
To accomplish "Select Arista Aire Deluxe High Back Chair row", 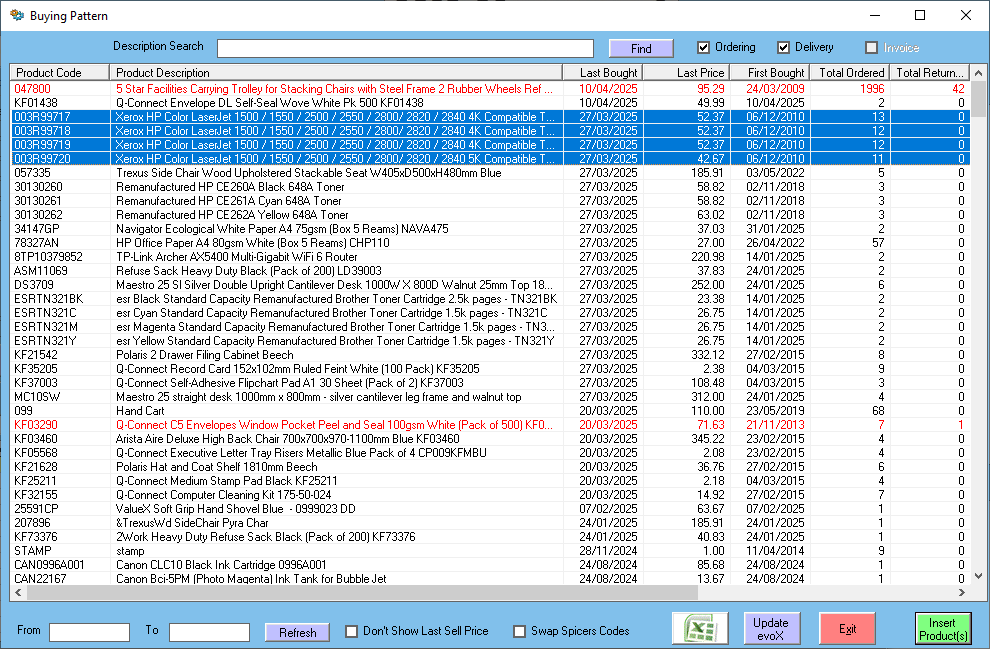I will click(490, 439).
